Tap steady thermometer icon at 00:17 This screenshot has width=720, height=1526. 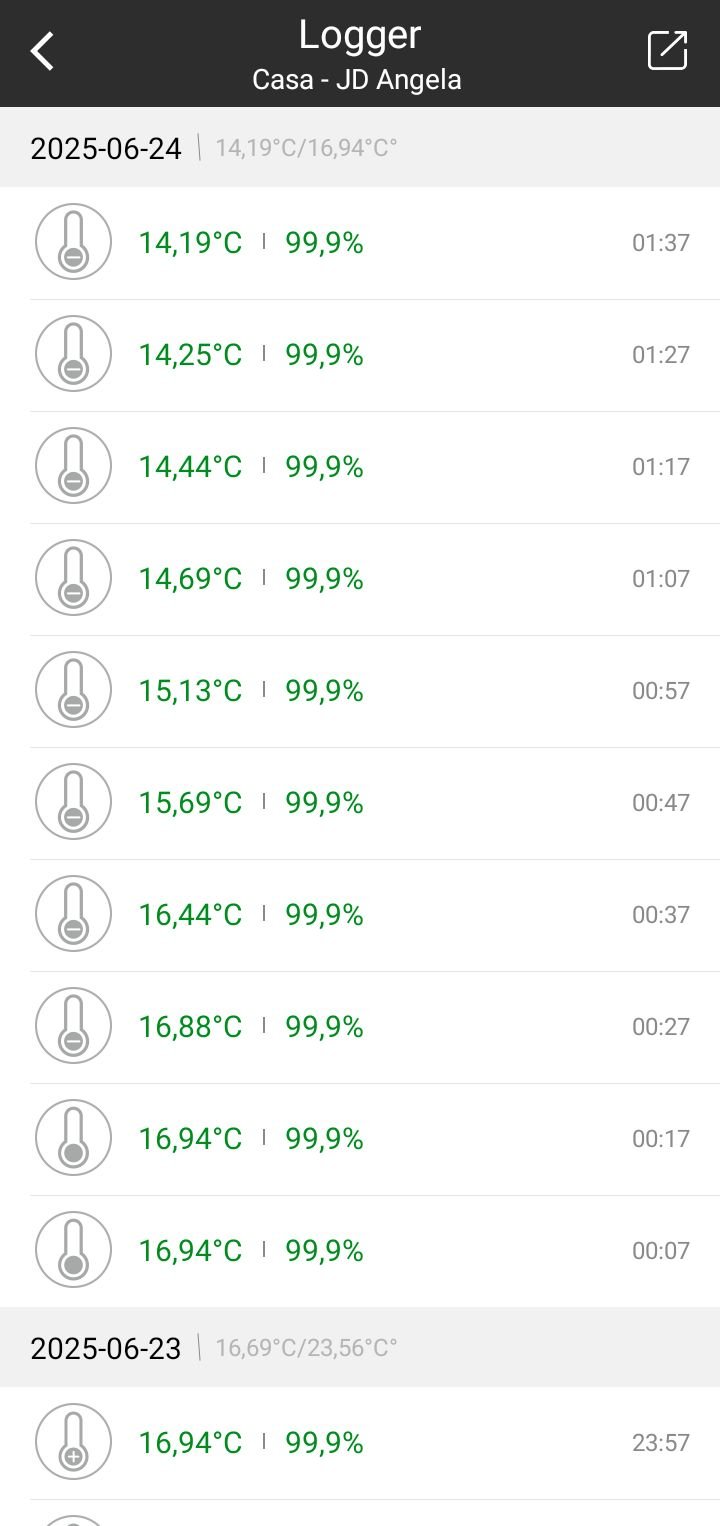click(x=73, y=1138)
